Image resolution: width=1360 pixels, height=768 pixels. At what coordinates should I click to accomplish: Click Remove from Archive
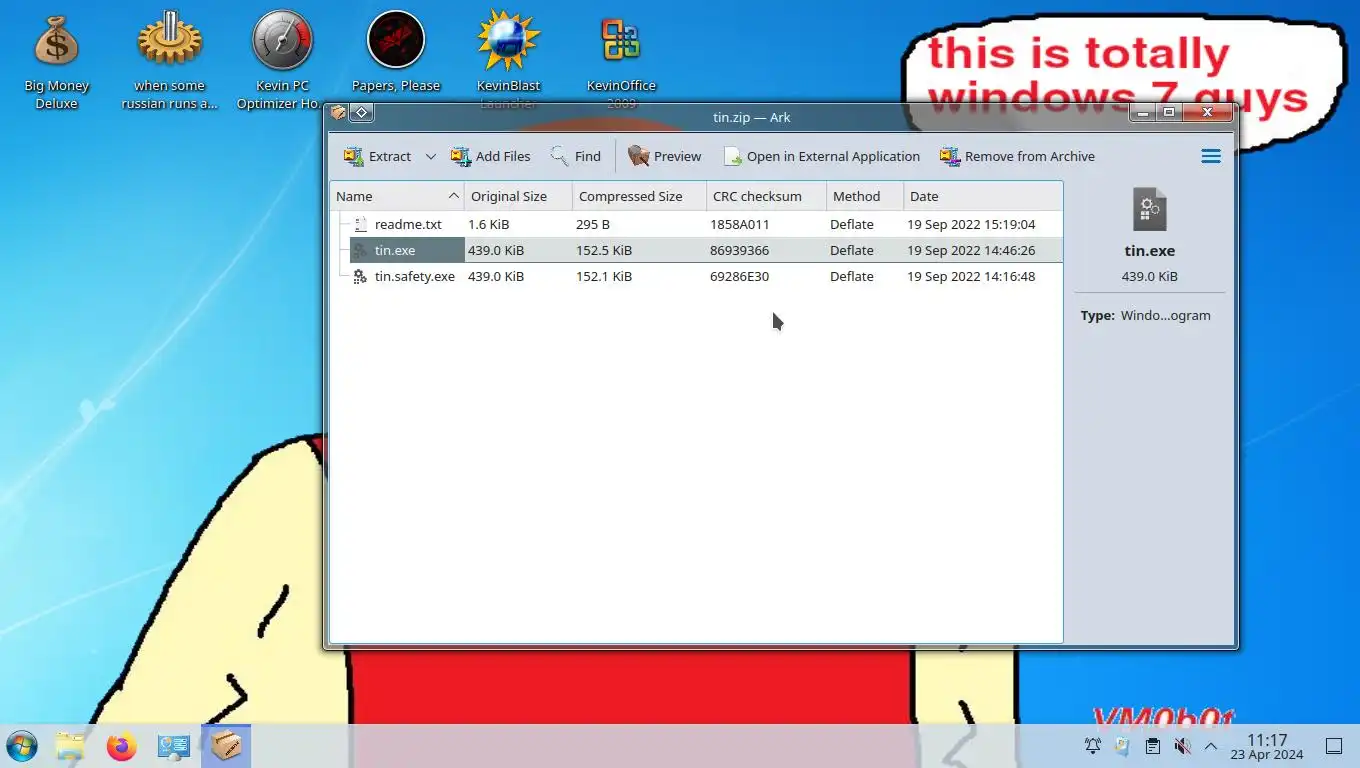tap(1017, 156)
